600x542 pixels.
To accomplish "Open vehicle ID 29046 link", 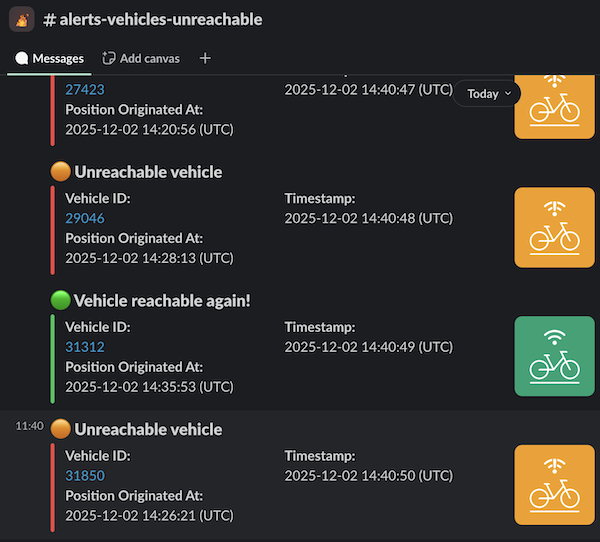I will click(84, 218).
